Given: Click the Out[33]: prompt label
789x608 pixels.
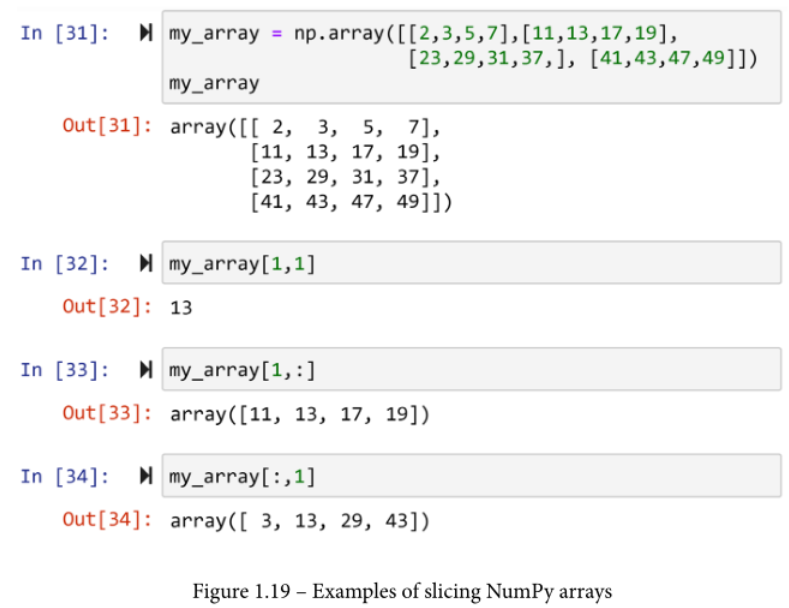Looking at the screenshot, I should (107, 413).
